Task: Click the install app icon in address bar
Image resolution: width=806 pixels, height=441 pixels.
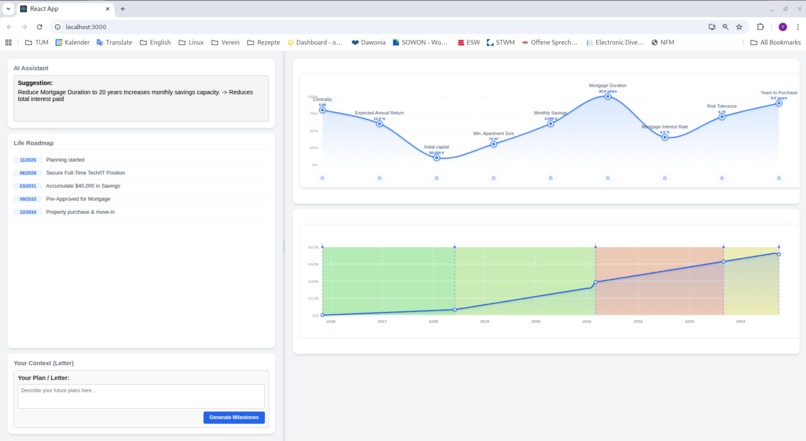Action: 712,27
